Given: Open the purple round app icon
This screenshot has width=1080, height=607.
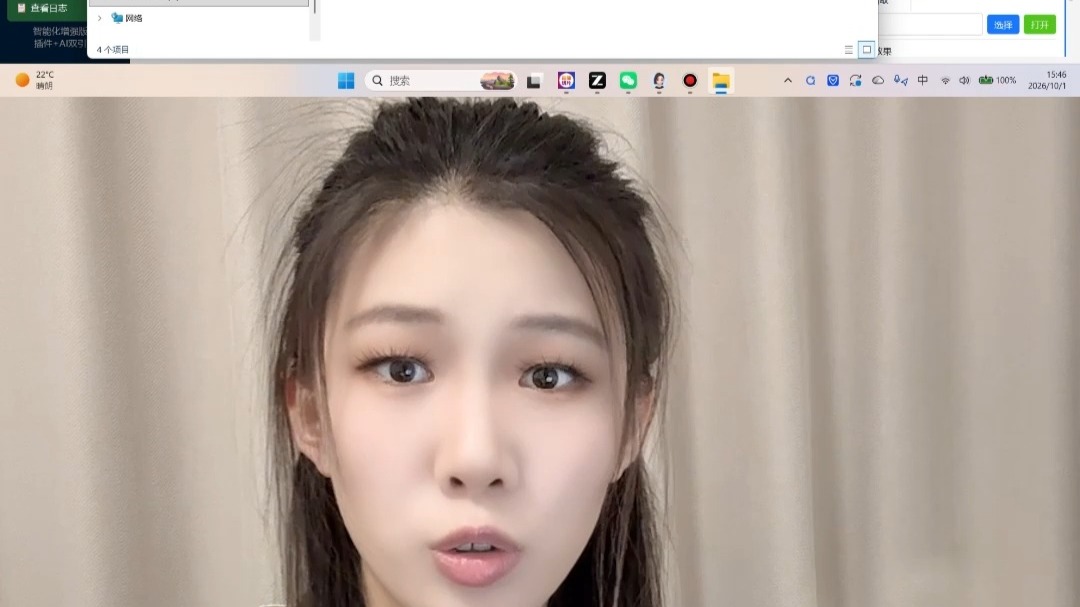Looking at the screenshot, I should [x=566, y=81].
